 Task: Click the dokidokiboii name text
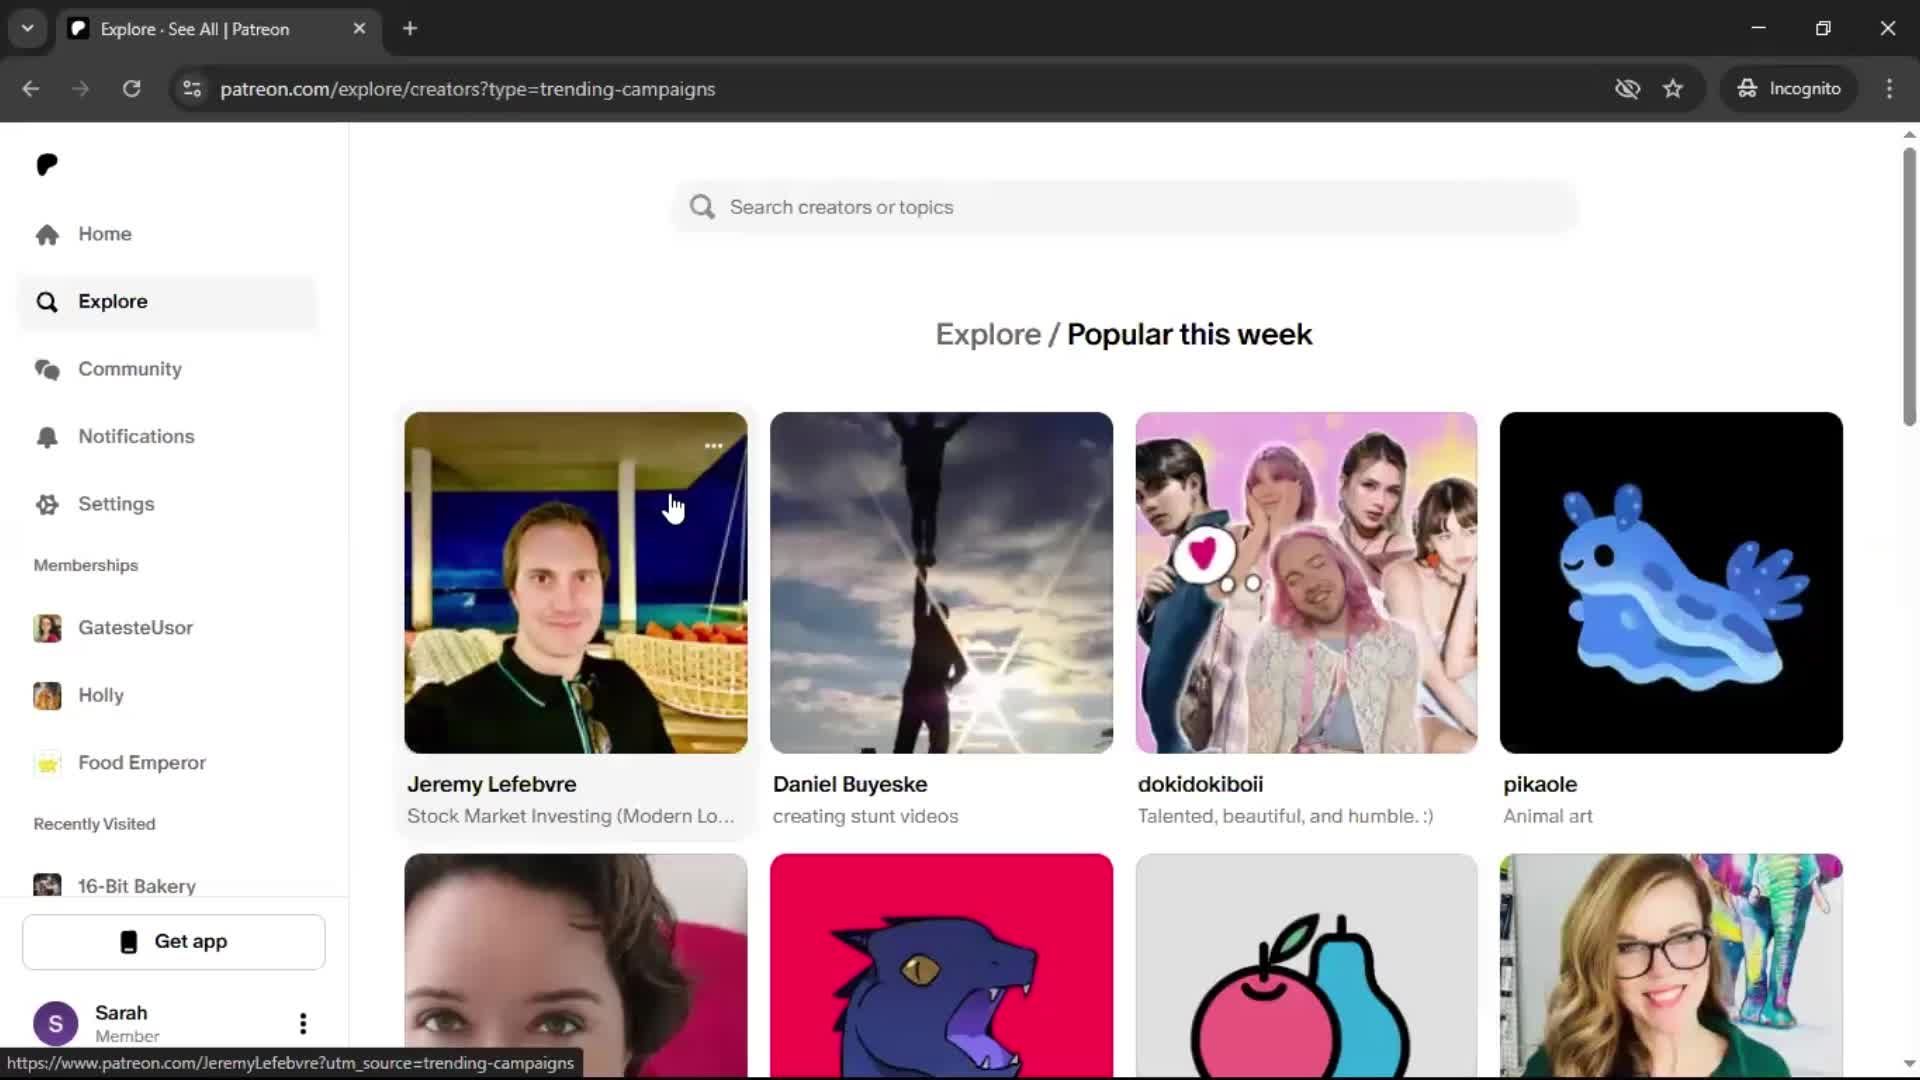[1200, 785]
